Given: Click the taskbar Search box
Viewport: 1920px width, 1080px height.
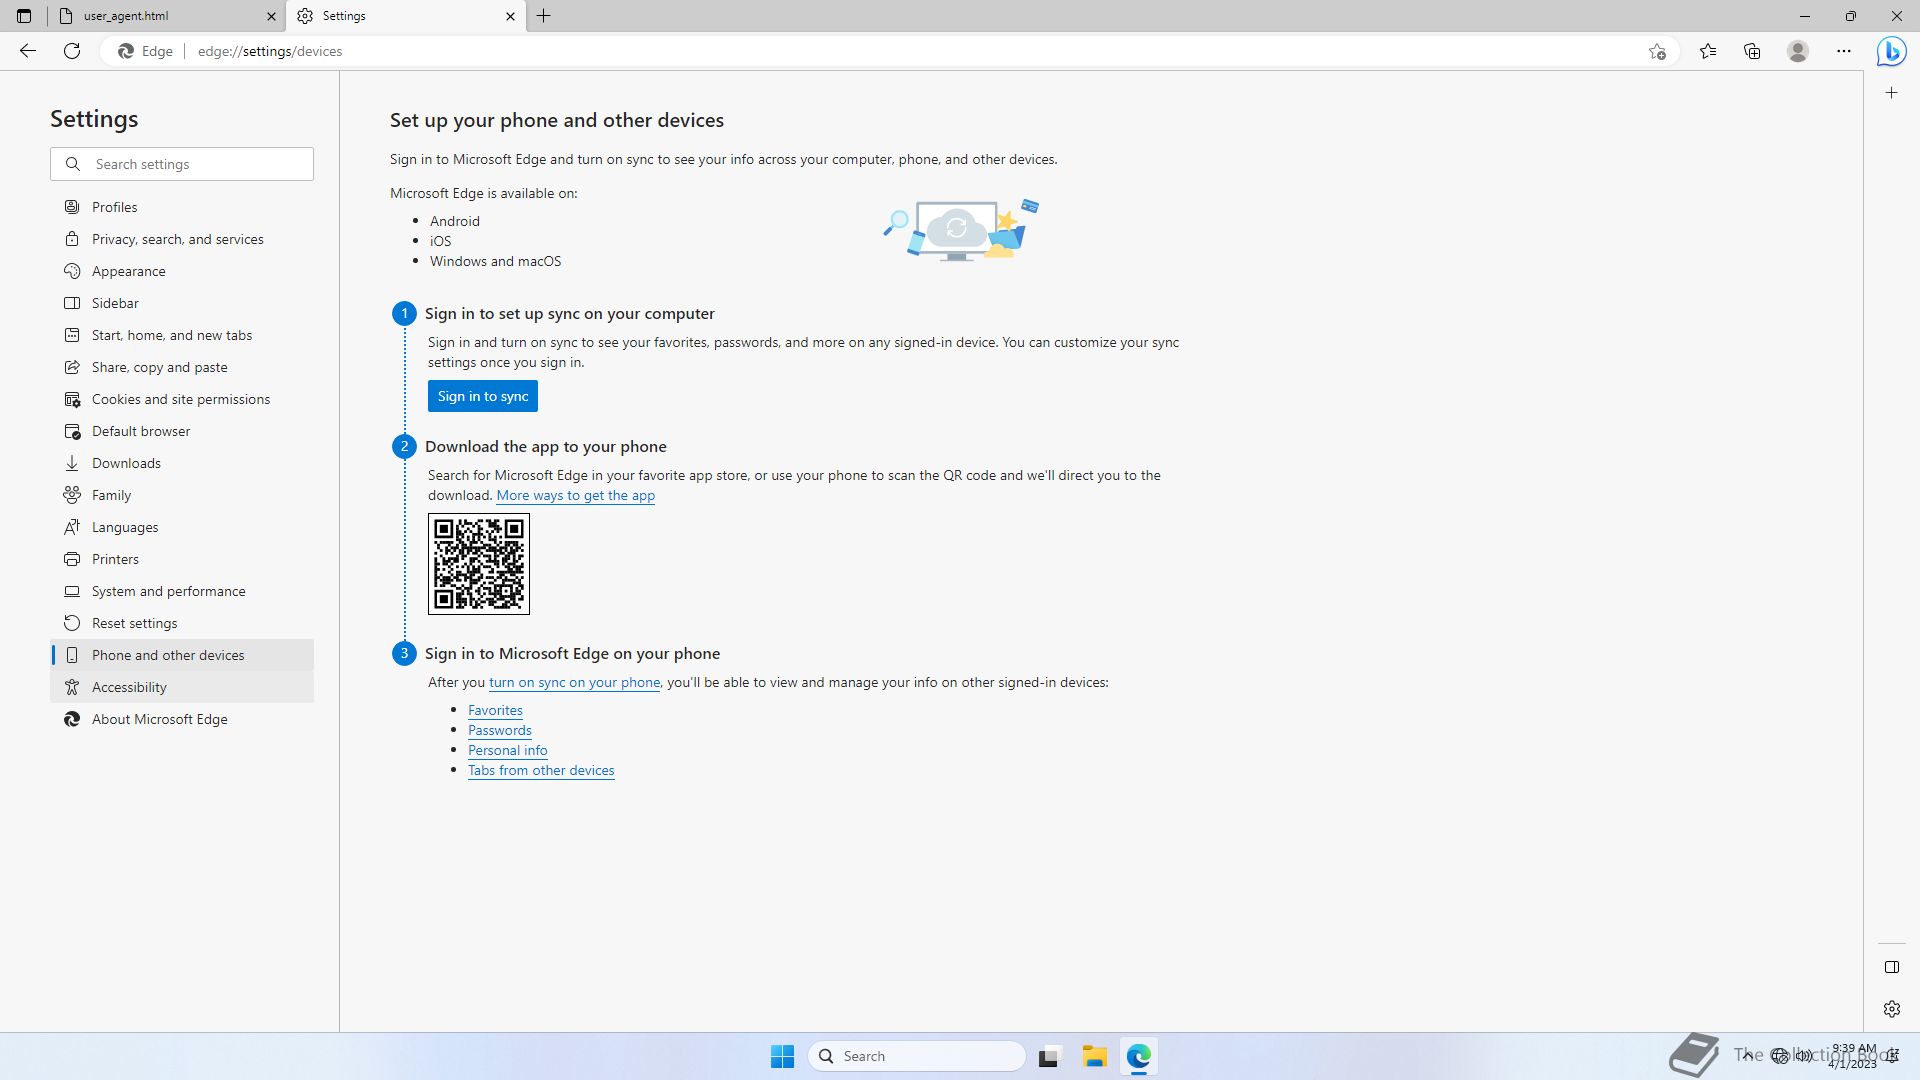Looking at the screenshot, I should [x=917, y=1056].
